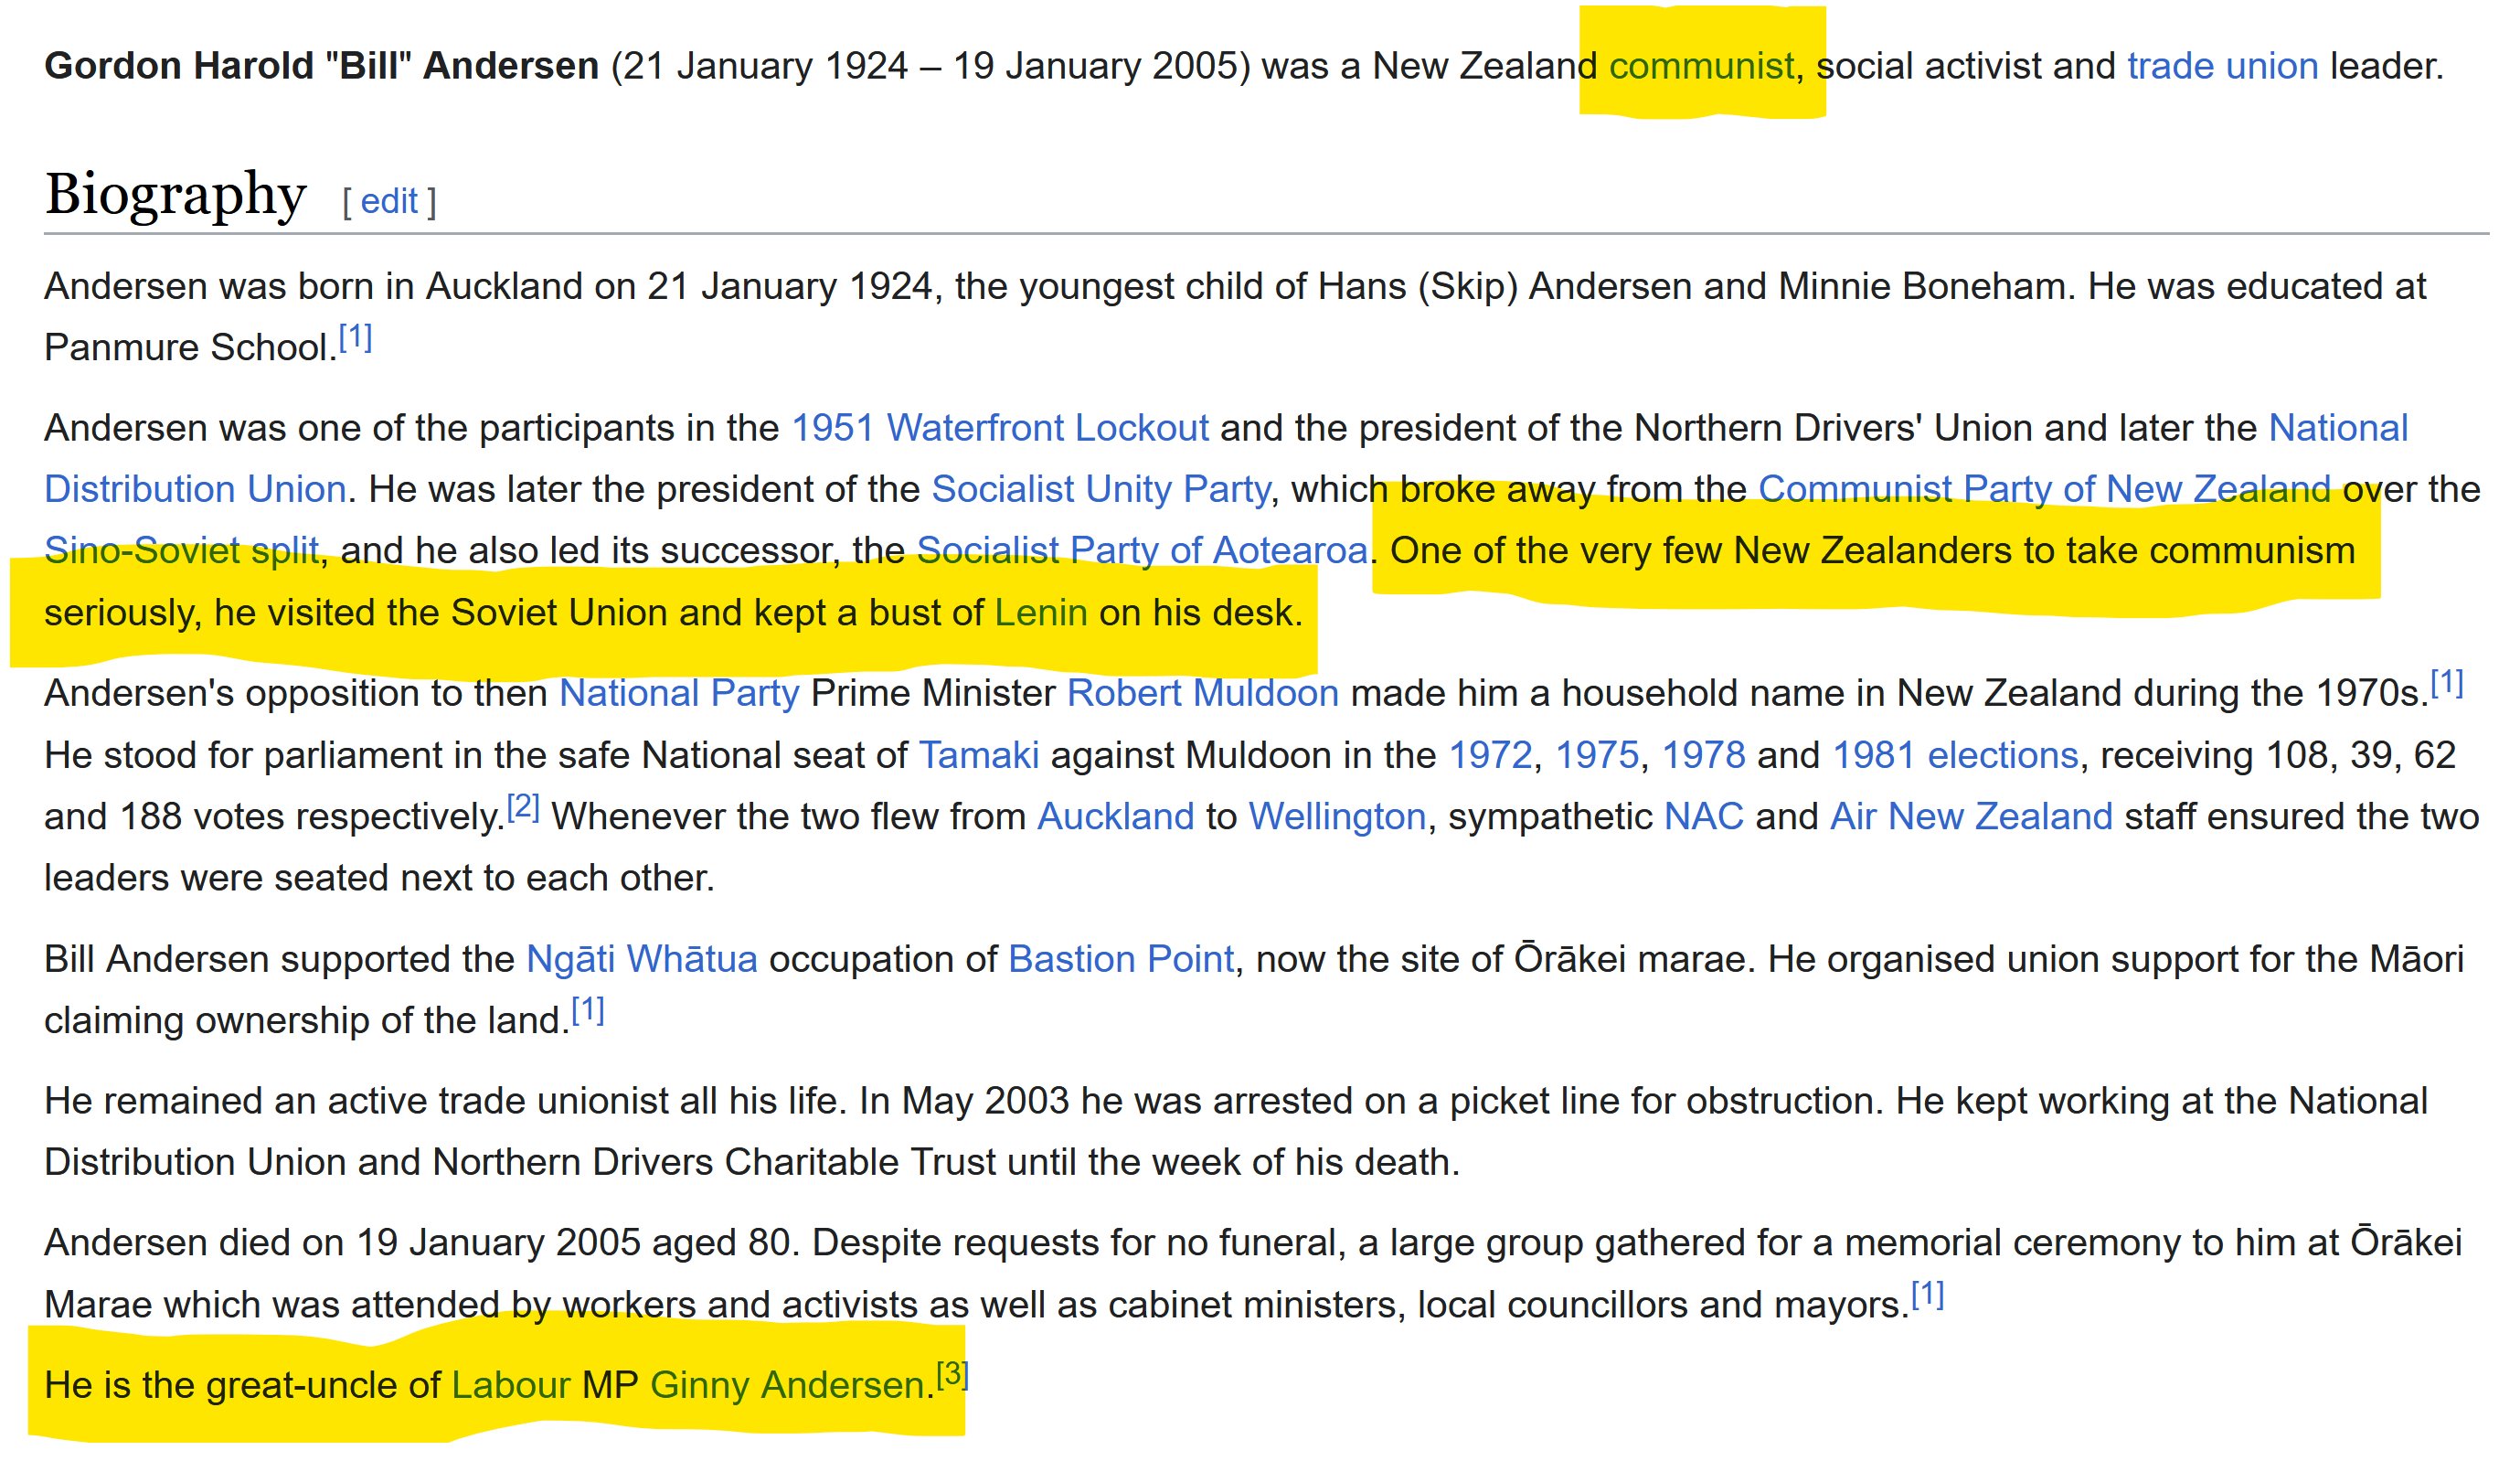Follow the 'trade union' link
The image size is (2520, 1461).
(x=2222, y=66)
